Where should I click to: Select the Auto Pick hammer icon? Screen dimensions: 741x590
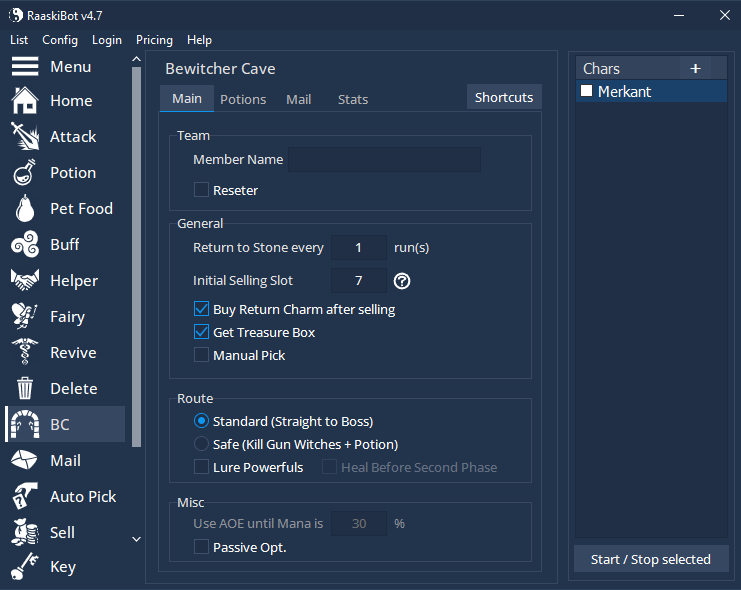(x=25, y=496)
